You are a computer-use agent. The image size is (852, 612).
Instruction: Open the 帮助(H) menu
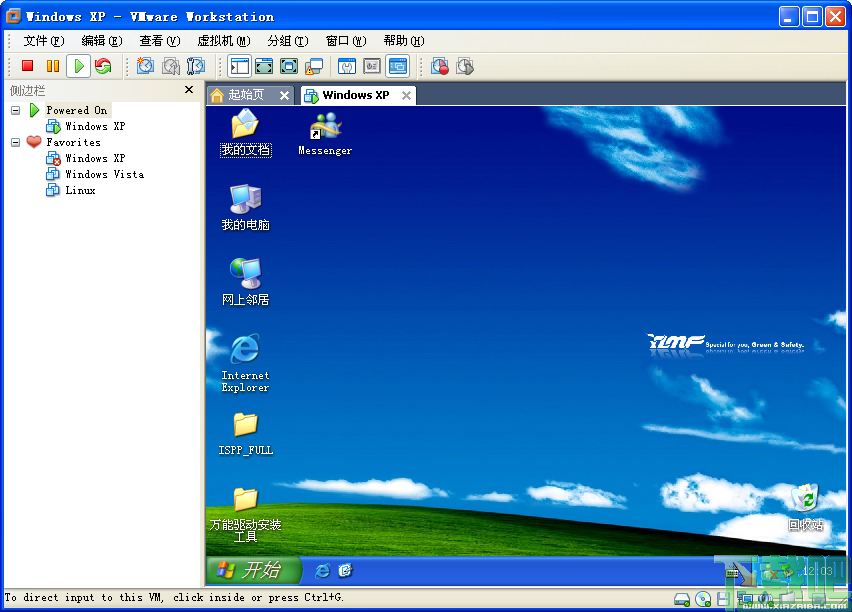(404, 41)
